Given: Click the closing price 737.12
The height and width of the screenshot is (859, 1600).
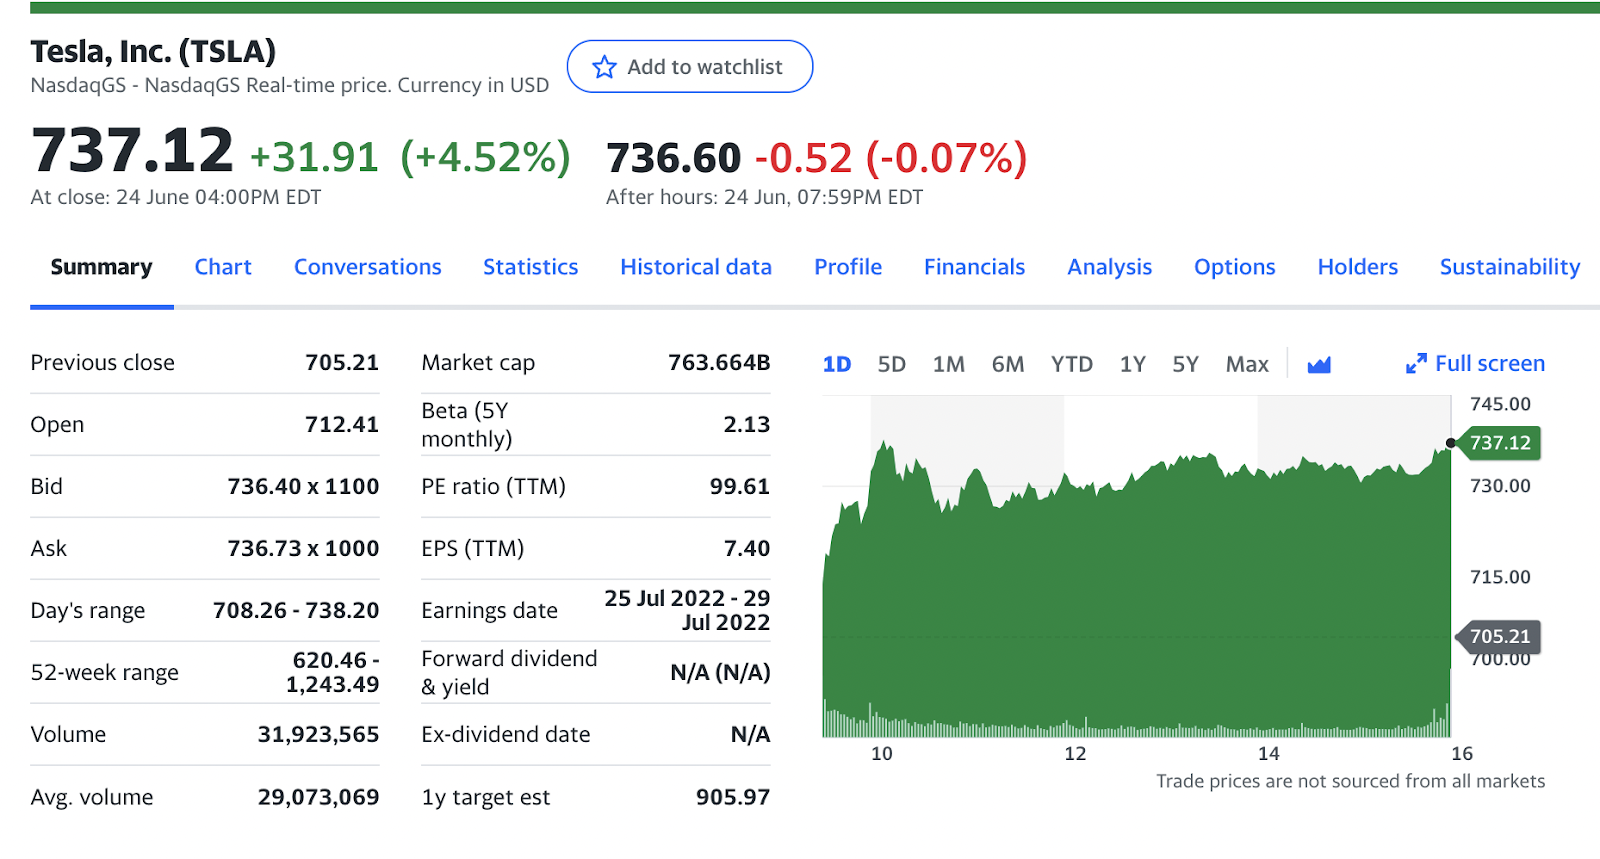Looking at the screenshot, I should click(132, 151).
